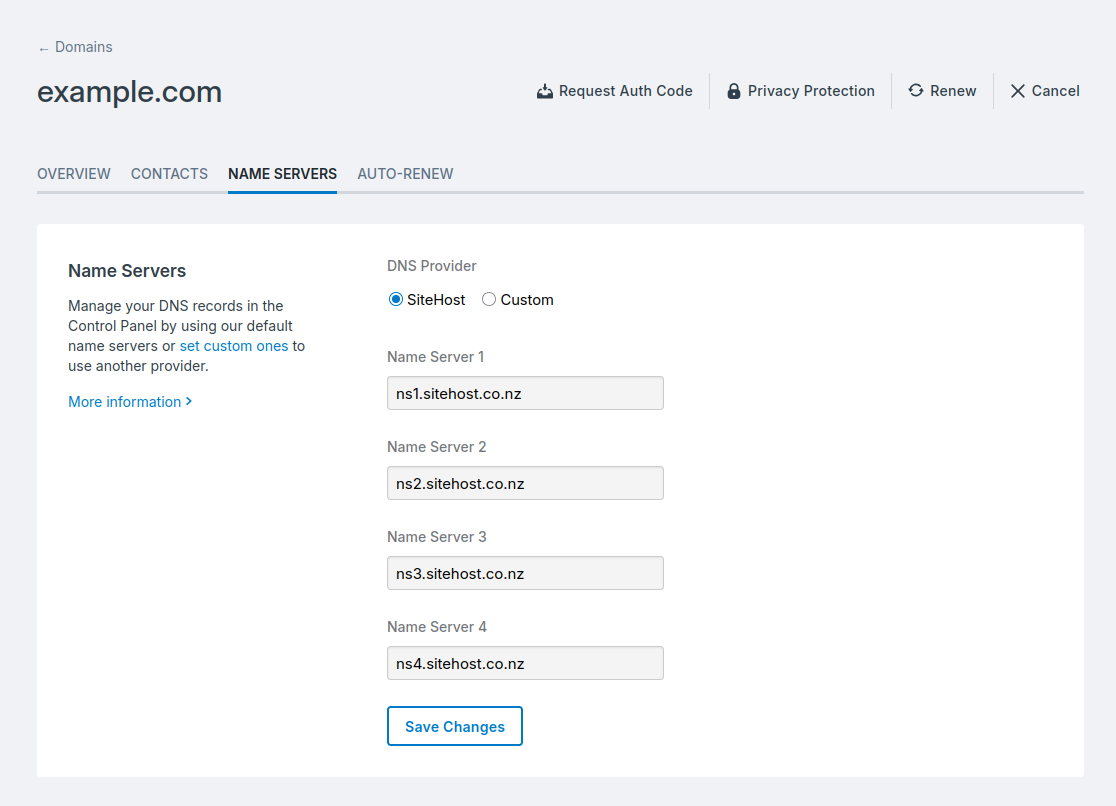Switch to the Auto-Renew tab
The width and height of the screenshot is (1116, 806).
405,173
